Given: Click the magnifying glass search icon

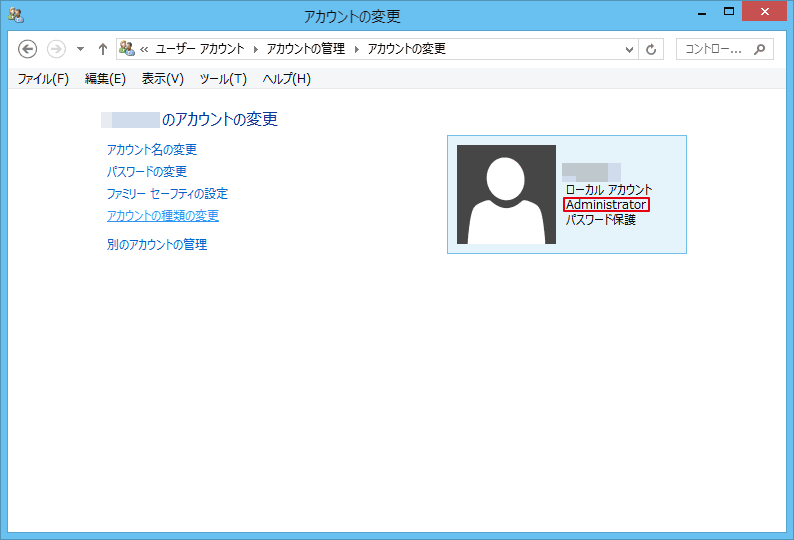Looking at the screenshot, I should (759, 49).
